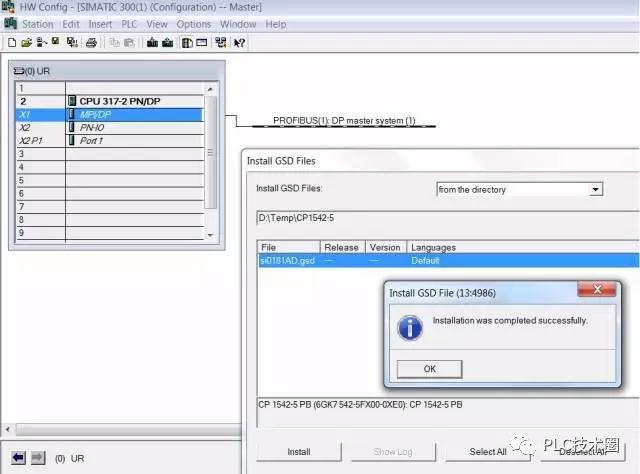Click the Download to Module icon
Screen dimensions: 640x474
[152, 42]
